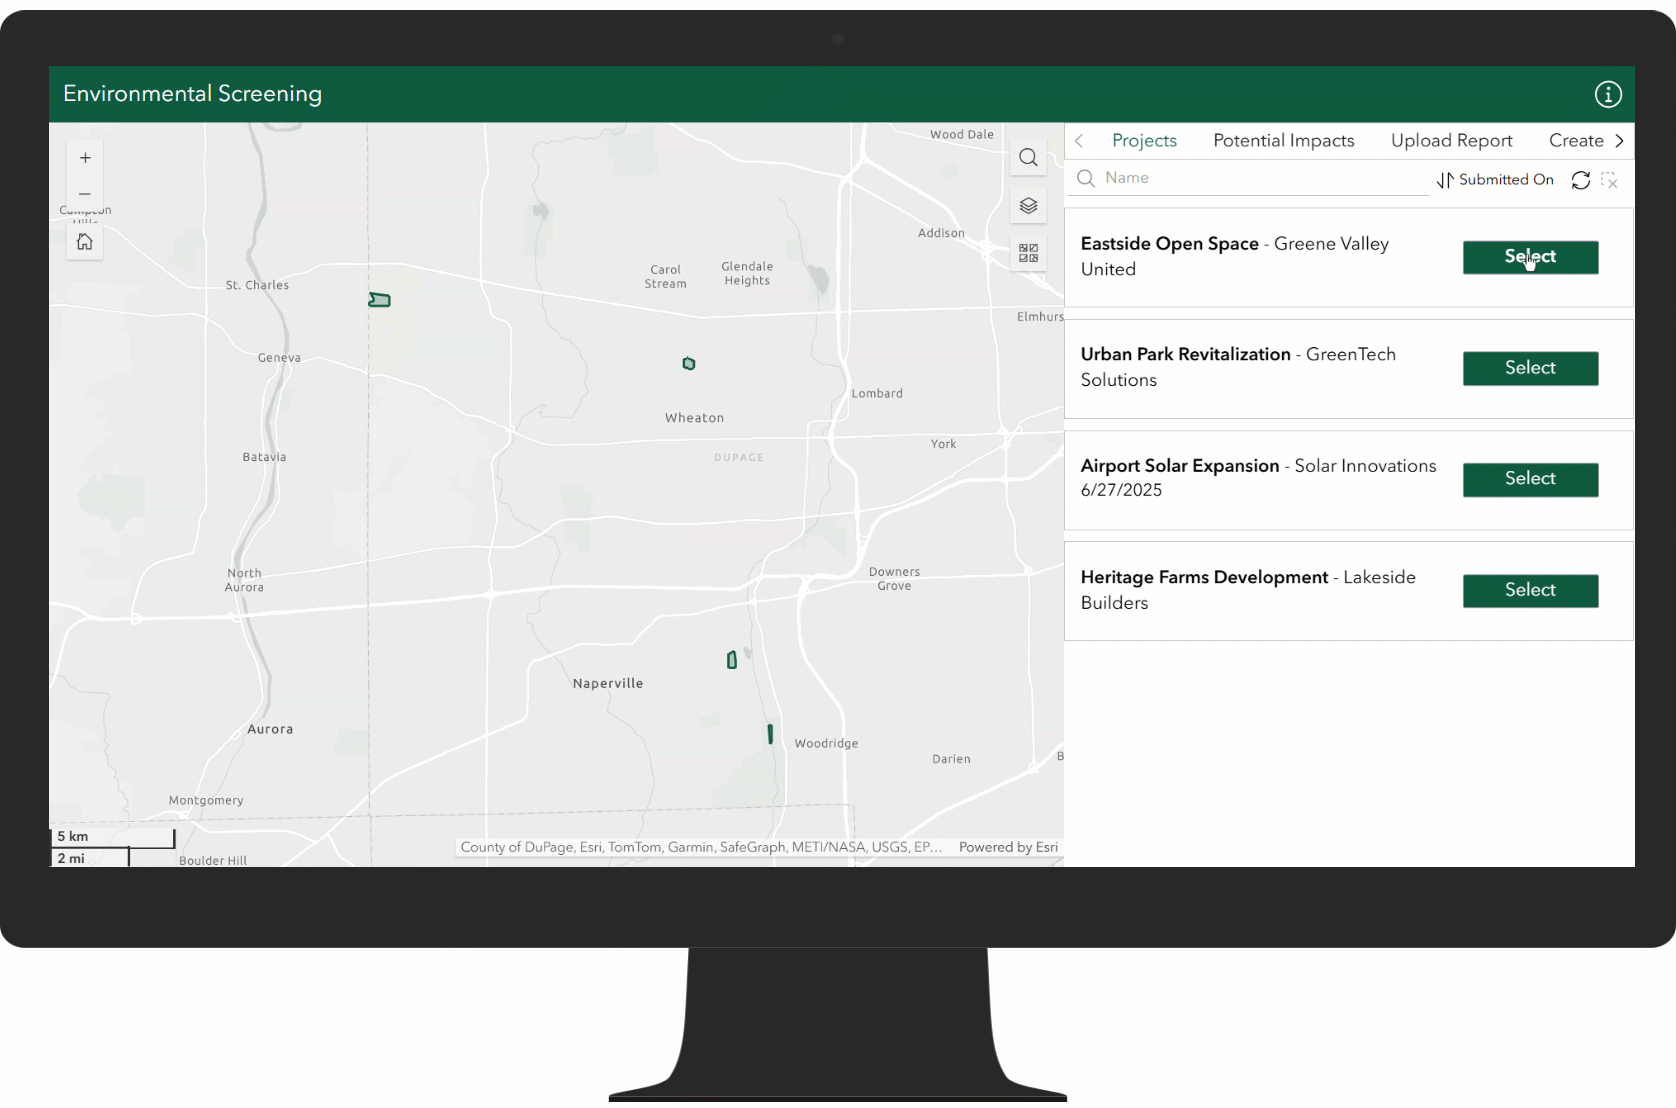Zoom in on the map
The height and width of the screenshot is (1108, 1676).
[x=85, y=157]
